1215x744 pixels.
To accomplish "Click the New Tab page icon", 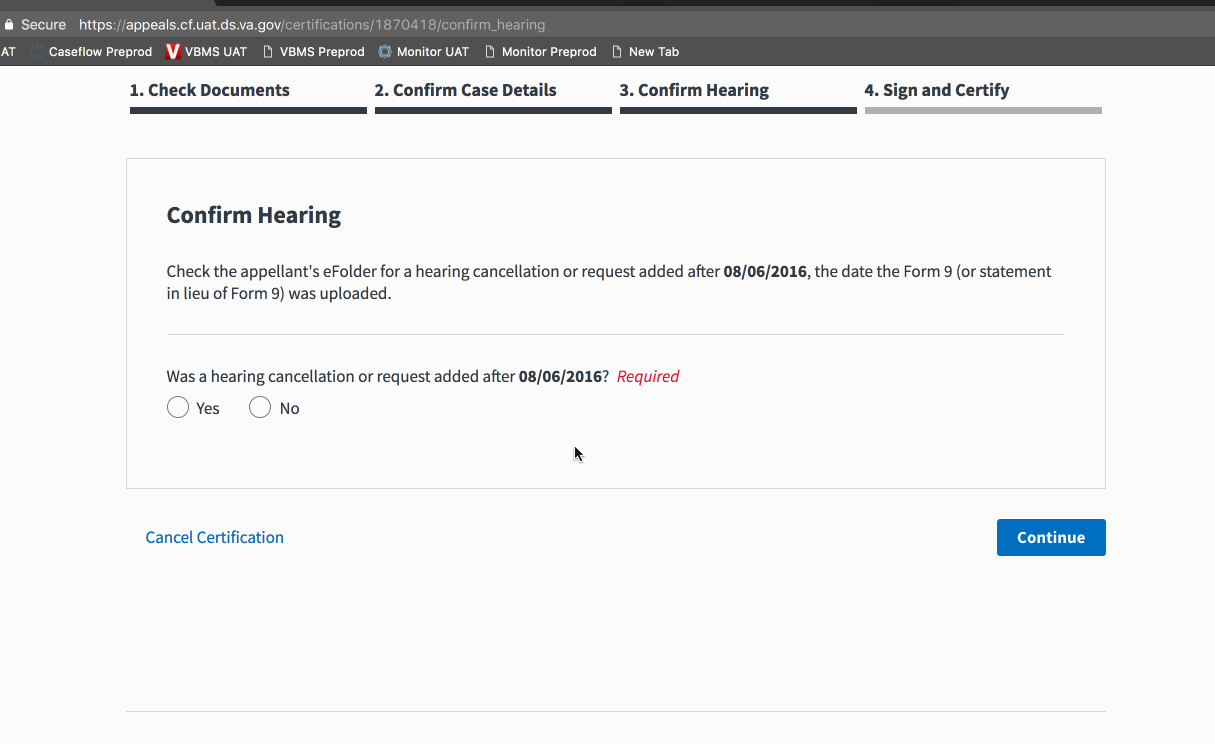I will click(617, 52).
